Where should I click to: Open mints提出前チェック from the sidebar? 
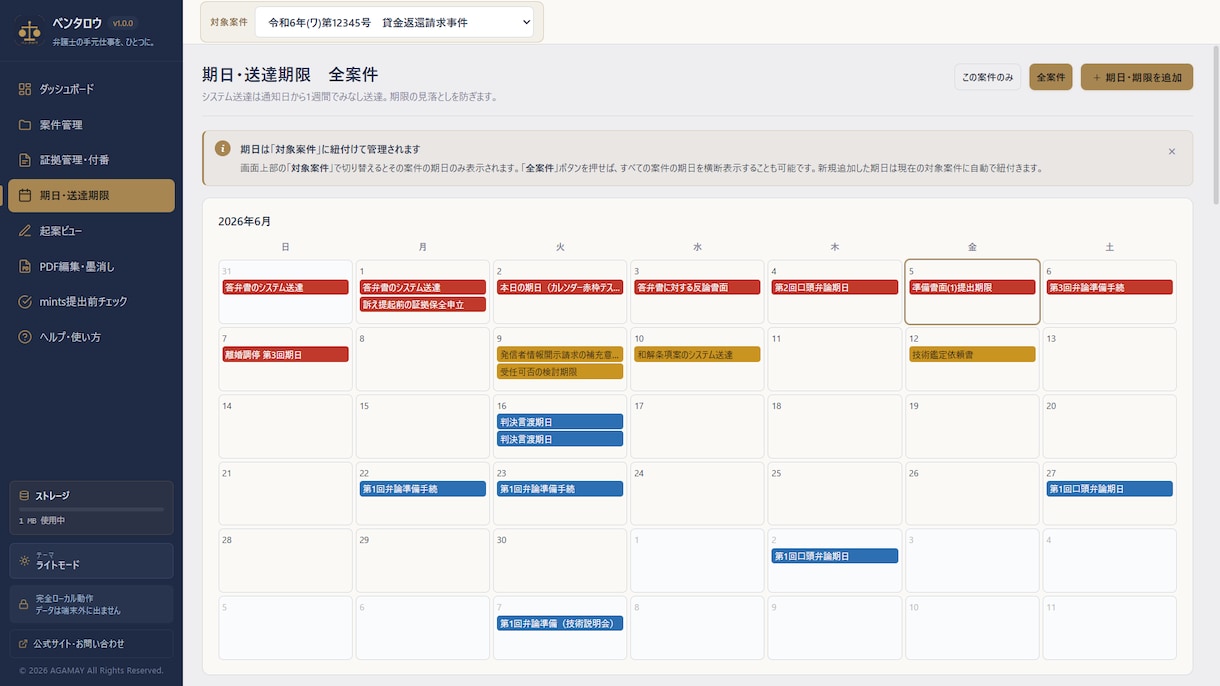pos(91,302)
